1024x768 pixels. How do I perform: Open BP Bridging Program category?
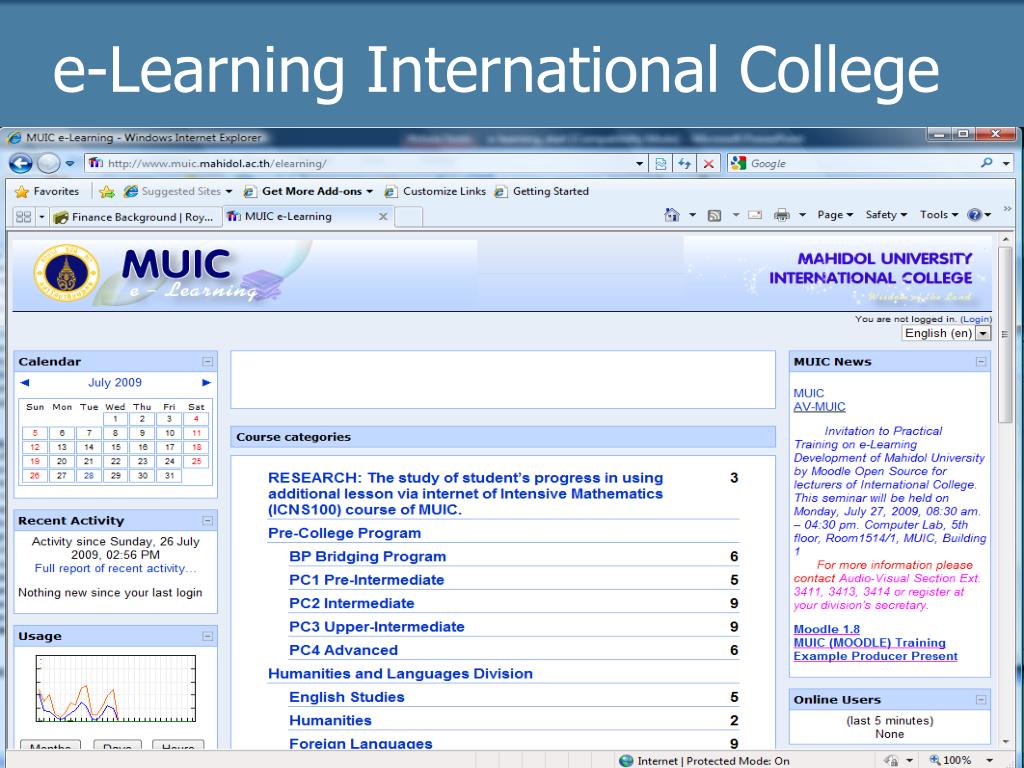click(368, 556)
